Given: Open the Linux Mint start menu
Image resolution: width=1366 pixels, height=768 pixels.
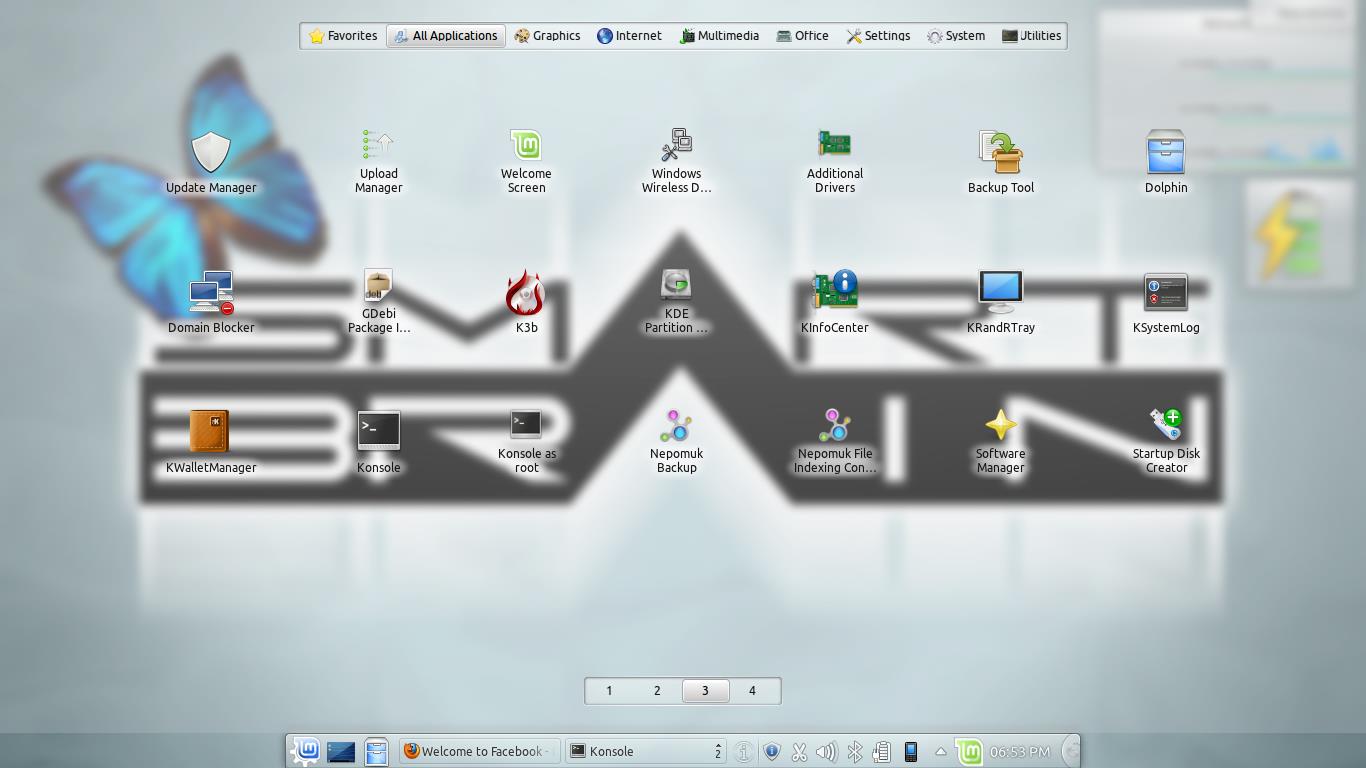Looking at the screenshot, I should coord(306,751).
